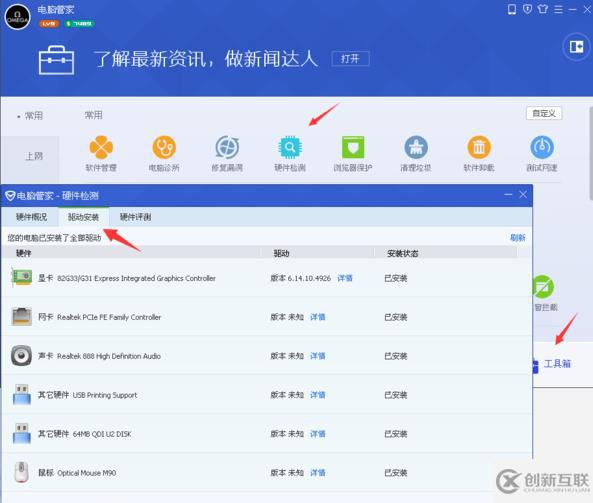Switch to the 硬件评测 tab

click(135, 217)
